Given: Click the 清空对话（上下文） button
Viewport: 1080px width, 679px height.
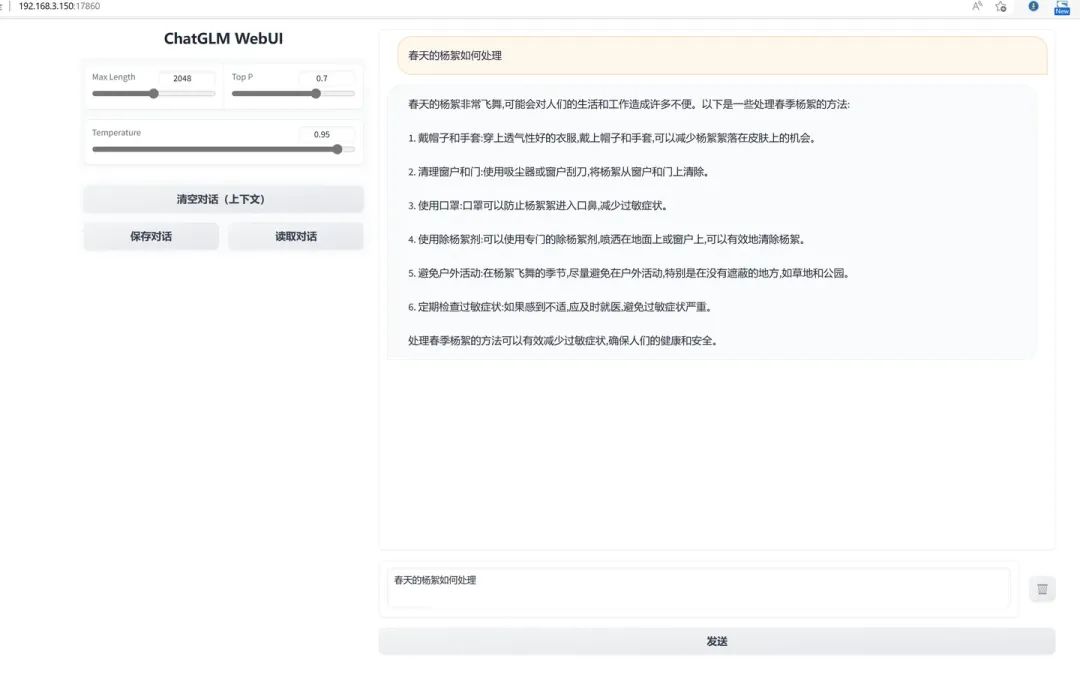Looking at the screenshot, I should (223, 199).
